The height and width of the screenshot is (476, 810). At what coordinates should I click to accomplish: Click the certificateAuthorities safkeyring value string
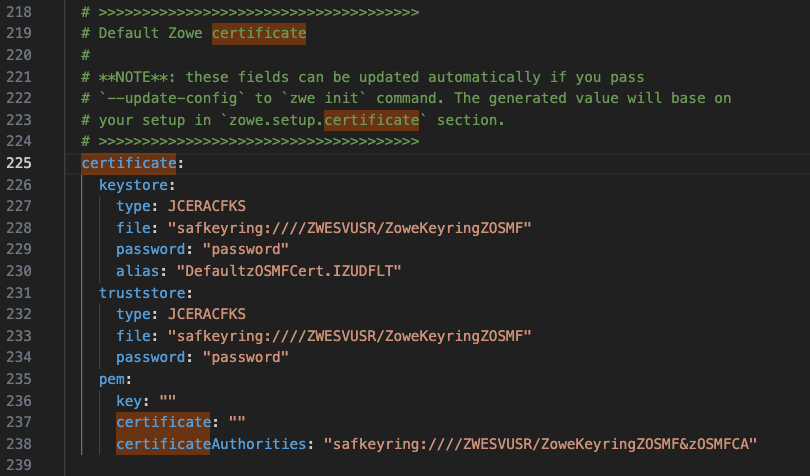(540, 444)
